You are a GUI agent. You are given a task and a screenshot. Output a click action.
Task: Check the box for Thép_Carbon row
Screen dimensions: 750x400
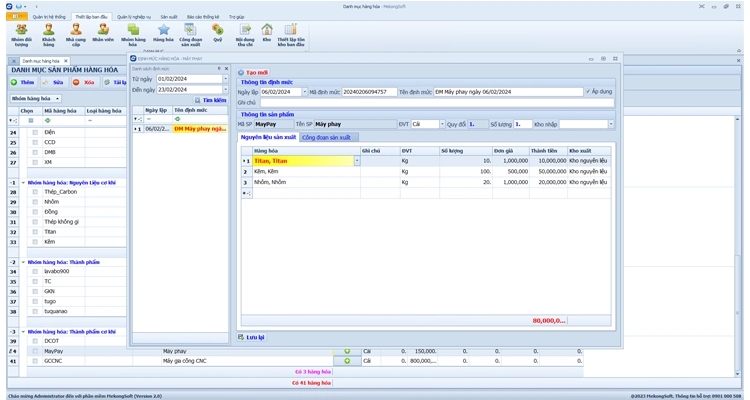(35, 192)
